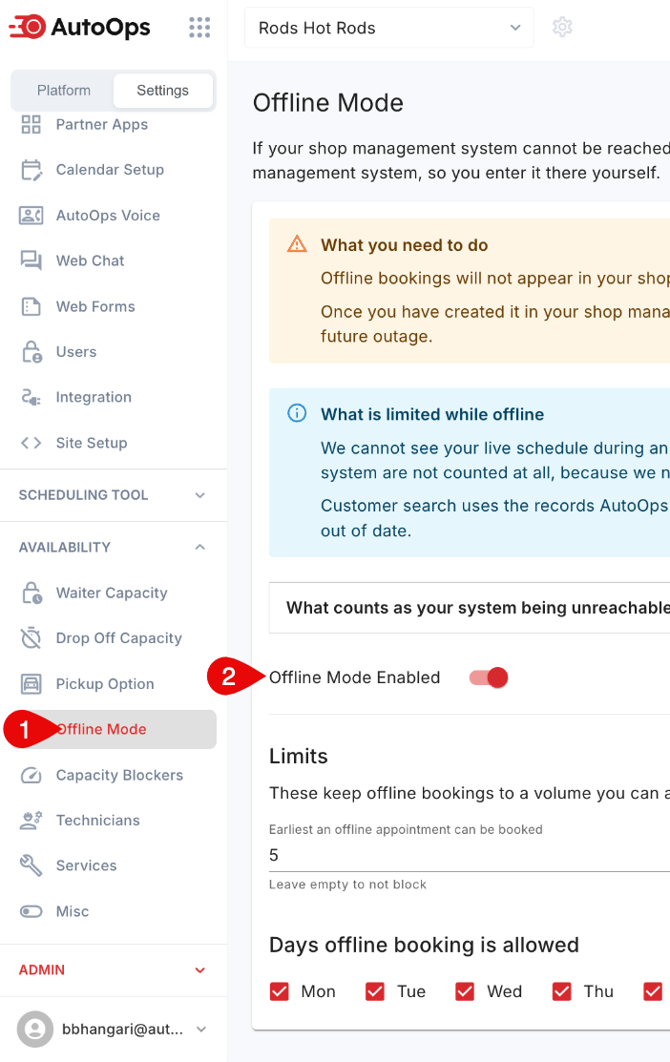The width and height of the screenshot is (670, 1062).
Task: Click the Site Setup code icon
Action: pos(31,443)
